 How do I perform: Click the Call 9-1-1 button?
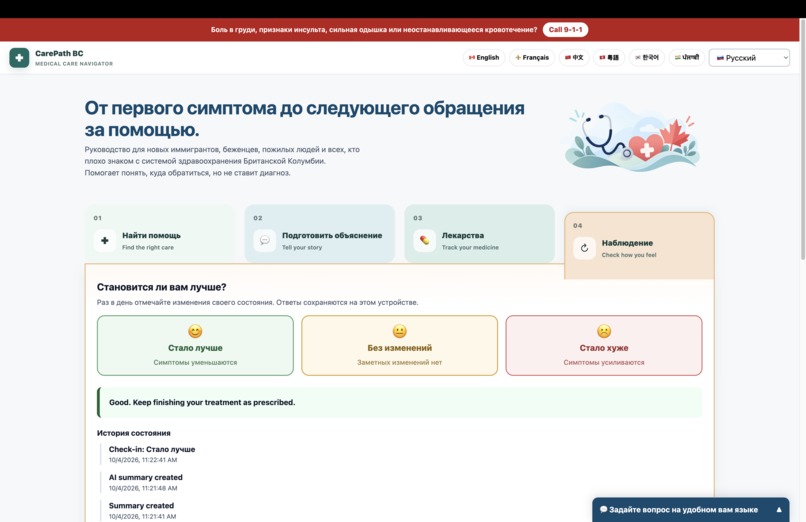565,29
